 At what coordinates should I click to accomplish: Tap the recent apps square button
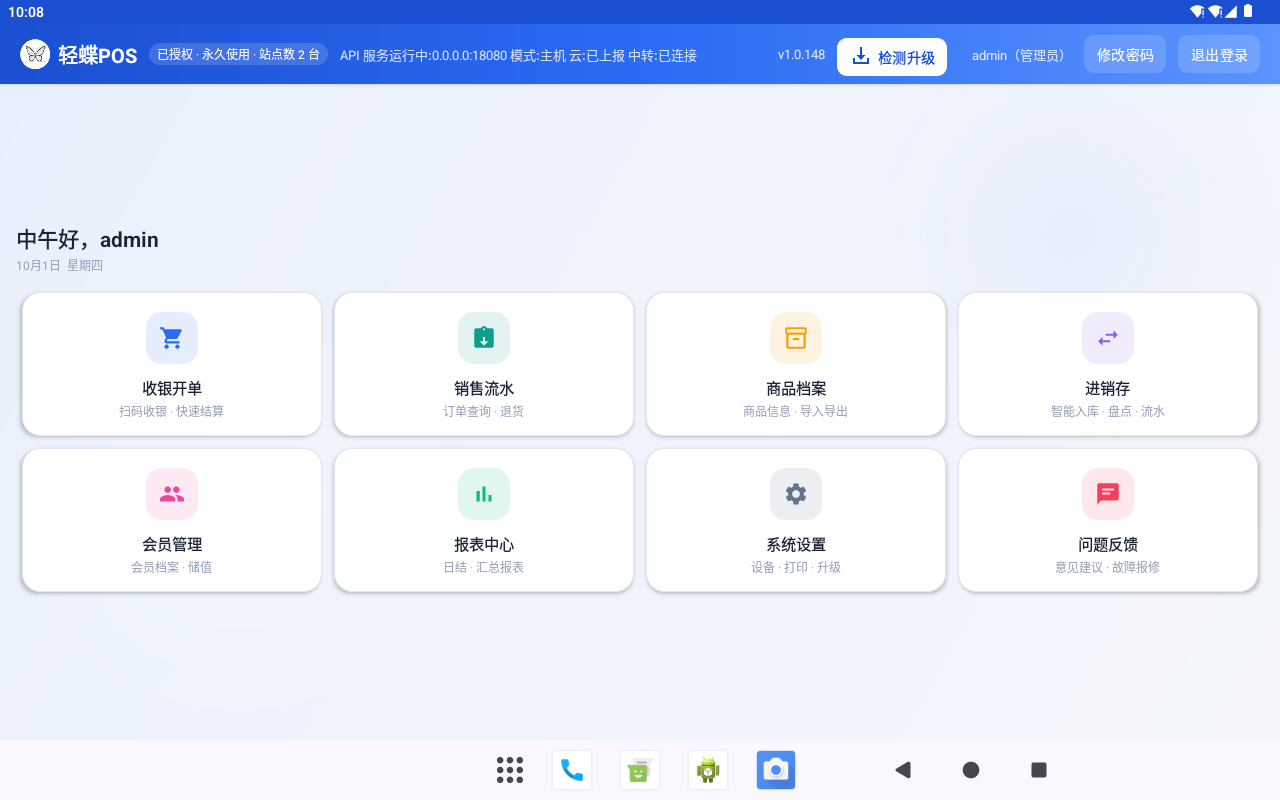click(1039, 770)
